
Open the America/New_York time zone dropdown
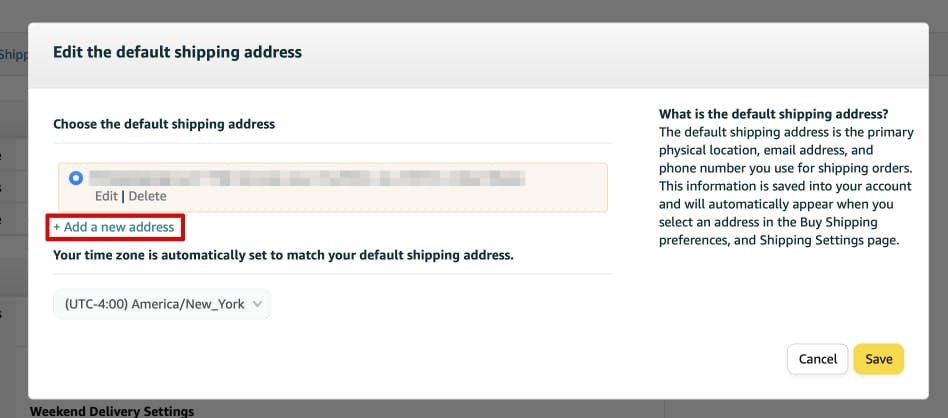(162, 304)
